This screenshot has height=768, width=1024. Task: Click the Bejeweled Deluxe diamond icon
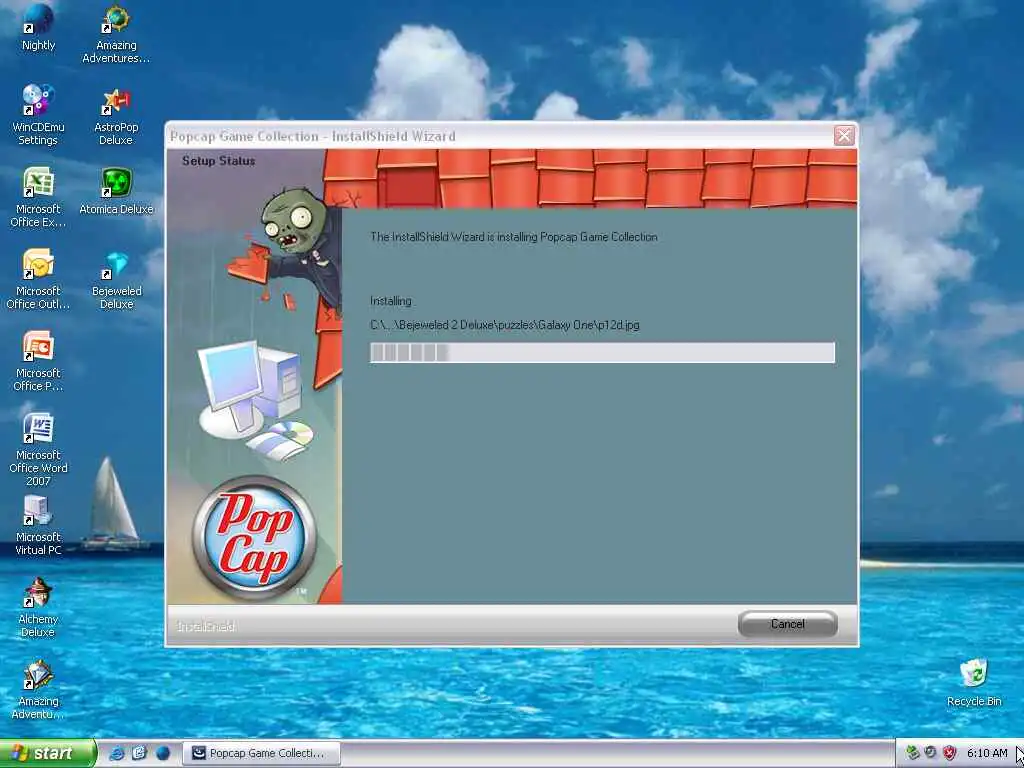[x=116, y=280]
